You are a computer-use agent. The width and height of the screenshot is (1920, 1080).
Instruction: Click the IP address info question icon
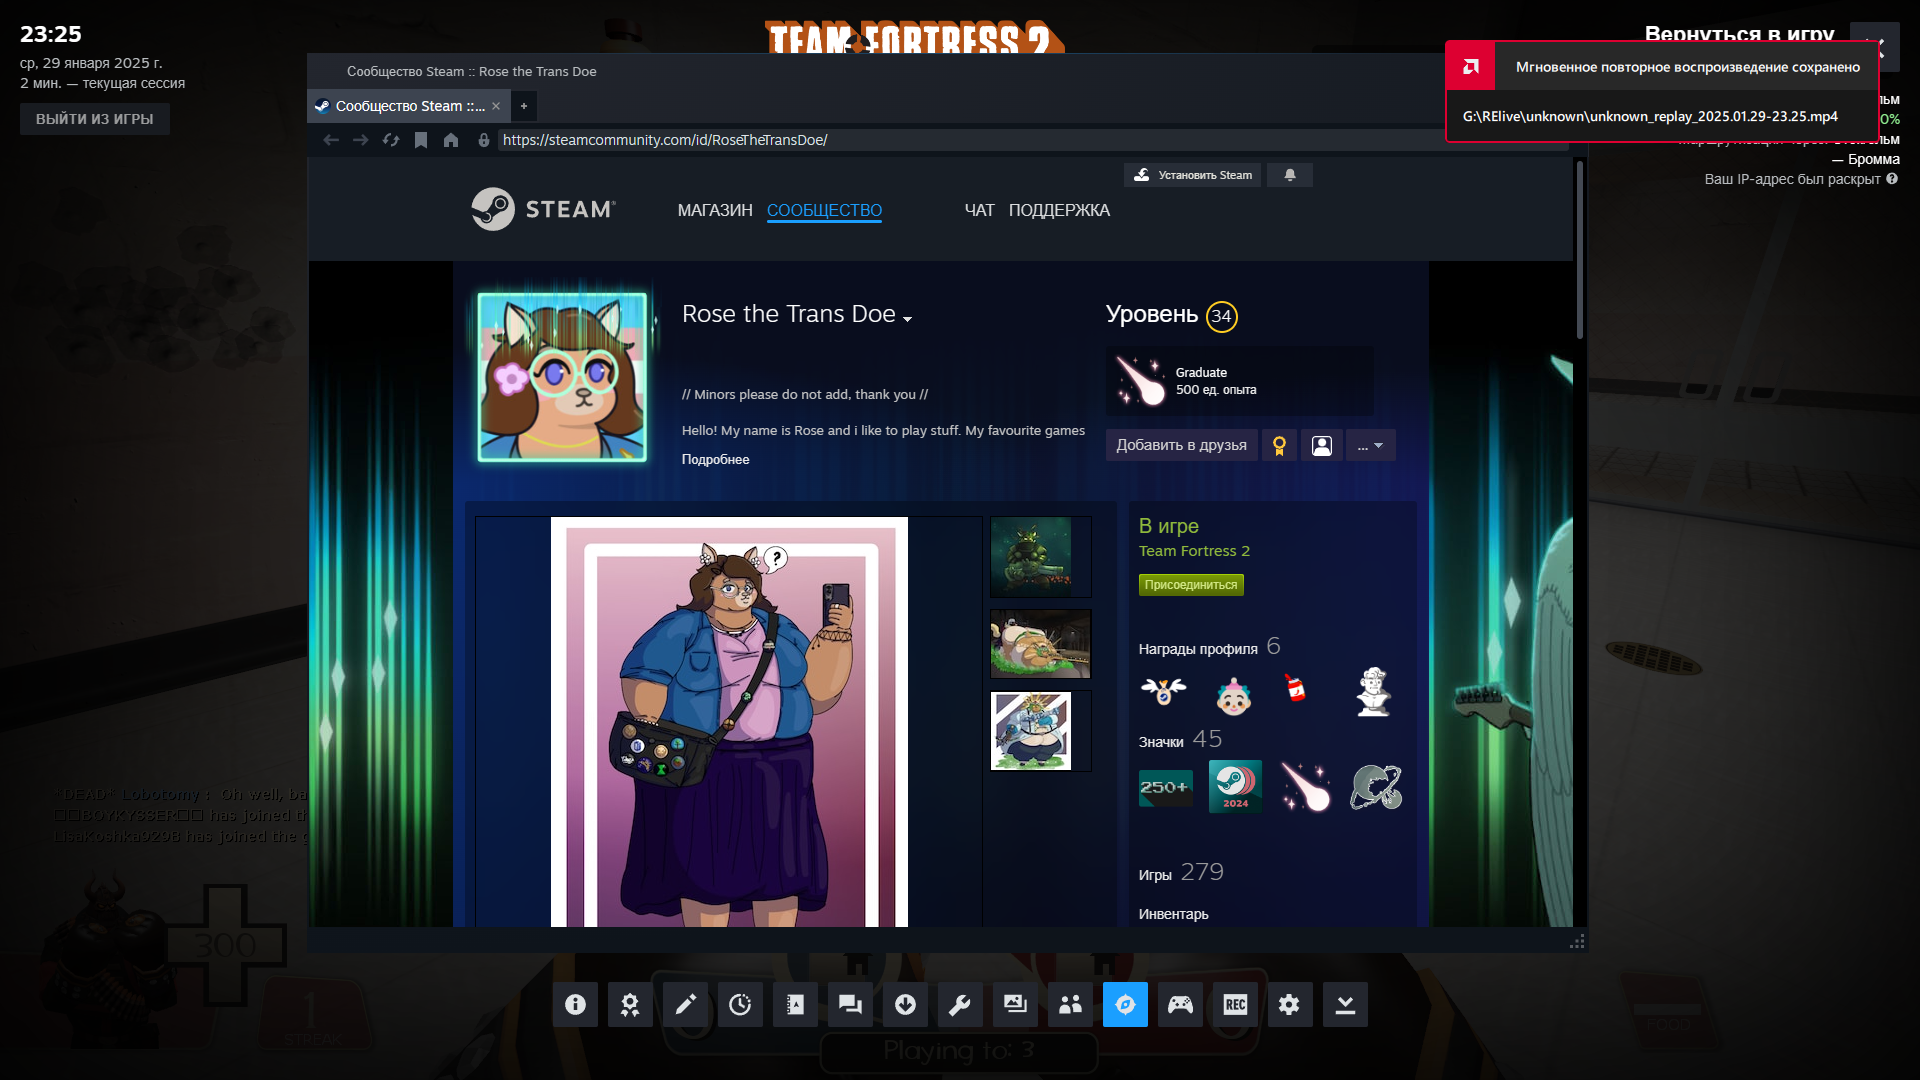point(1892,179)
